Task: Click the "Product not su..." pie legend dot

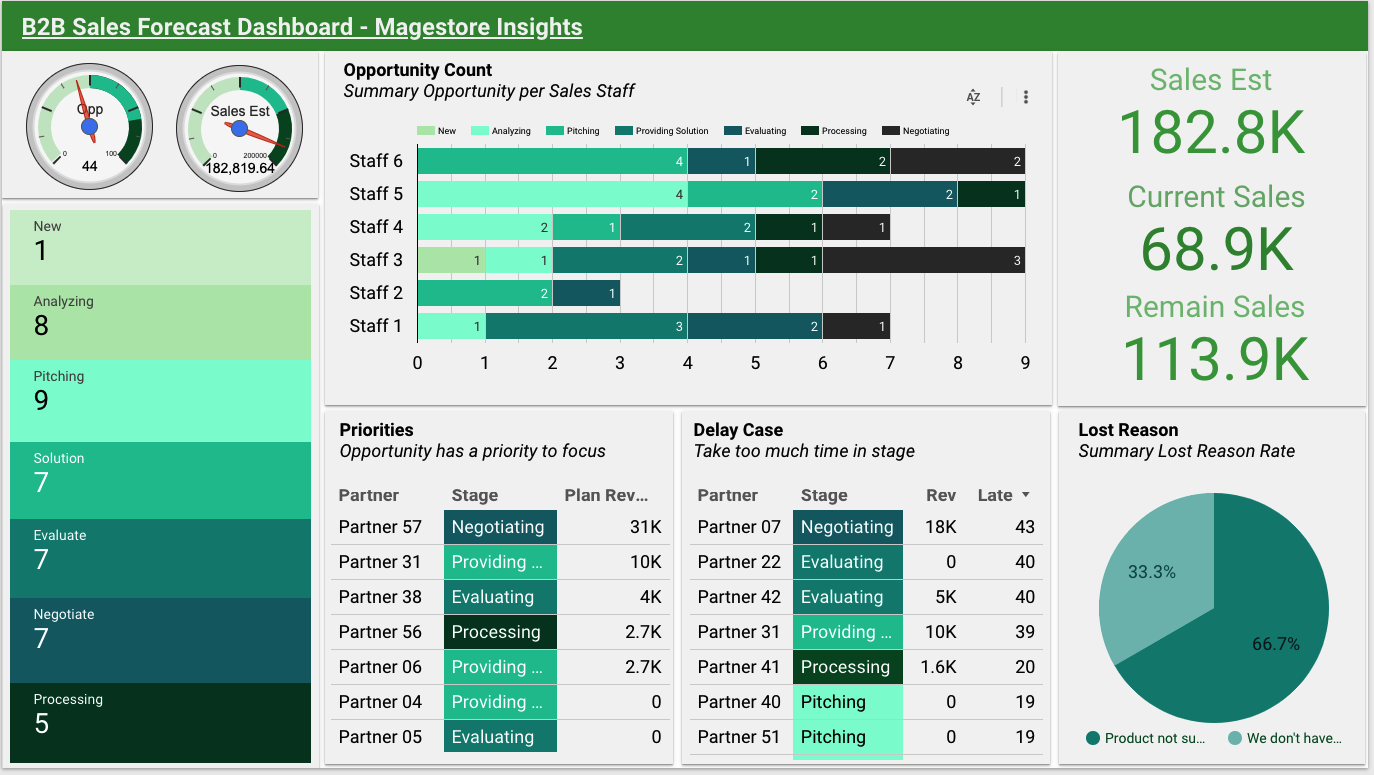Action: coord(1093,738)
